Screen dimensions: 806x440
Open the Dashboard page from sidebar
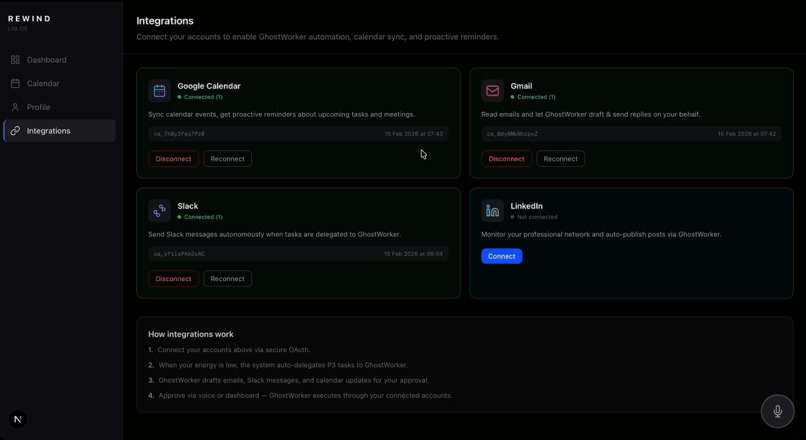tap(59, 60)
